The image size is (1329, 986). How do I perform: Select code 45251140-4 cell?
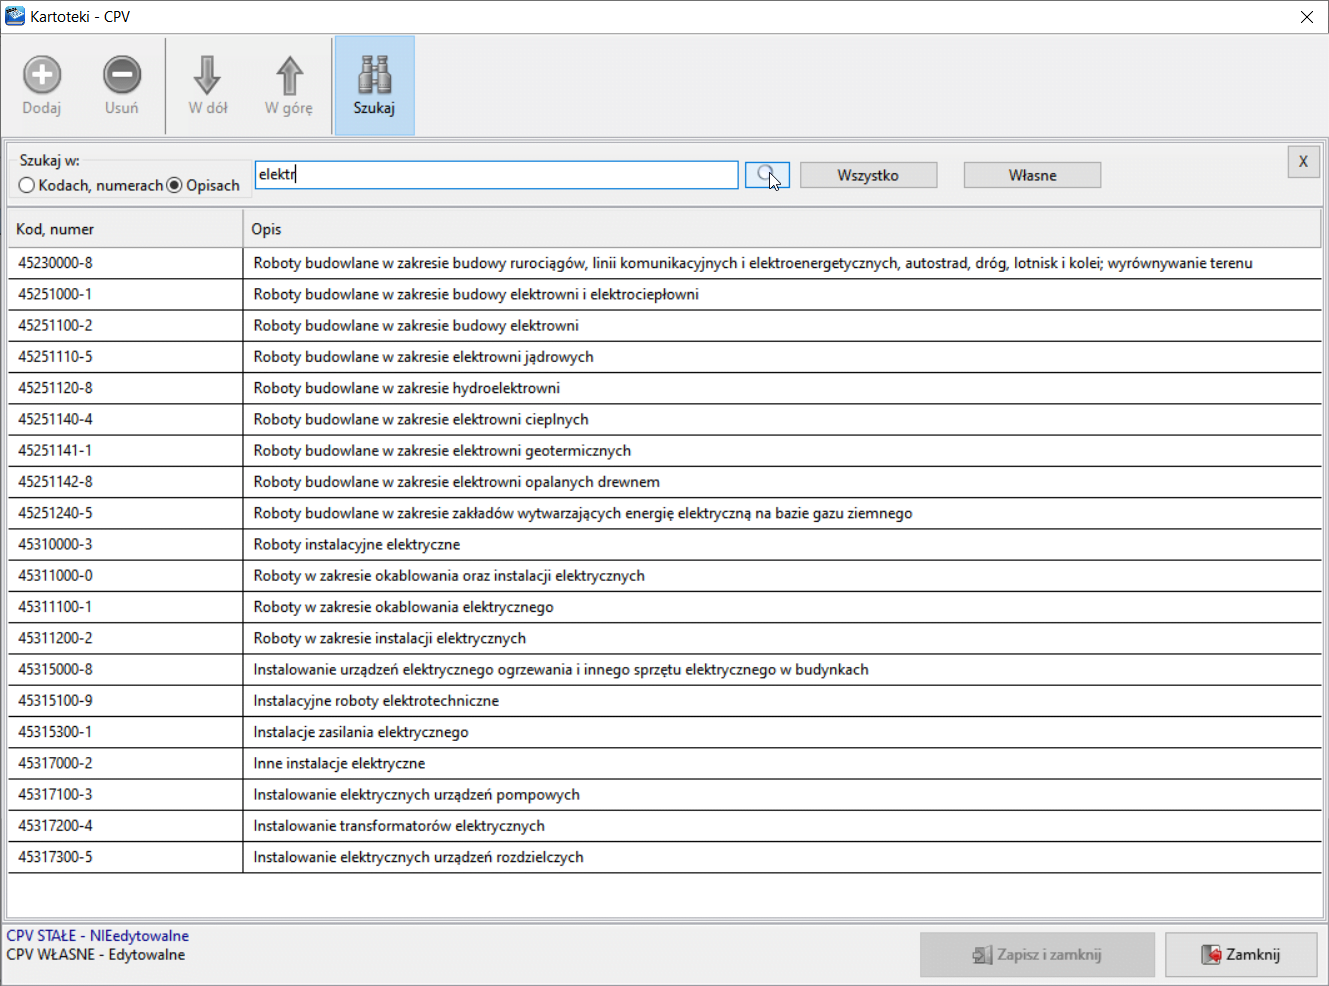125,419
